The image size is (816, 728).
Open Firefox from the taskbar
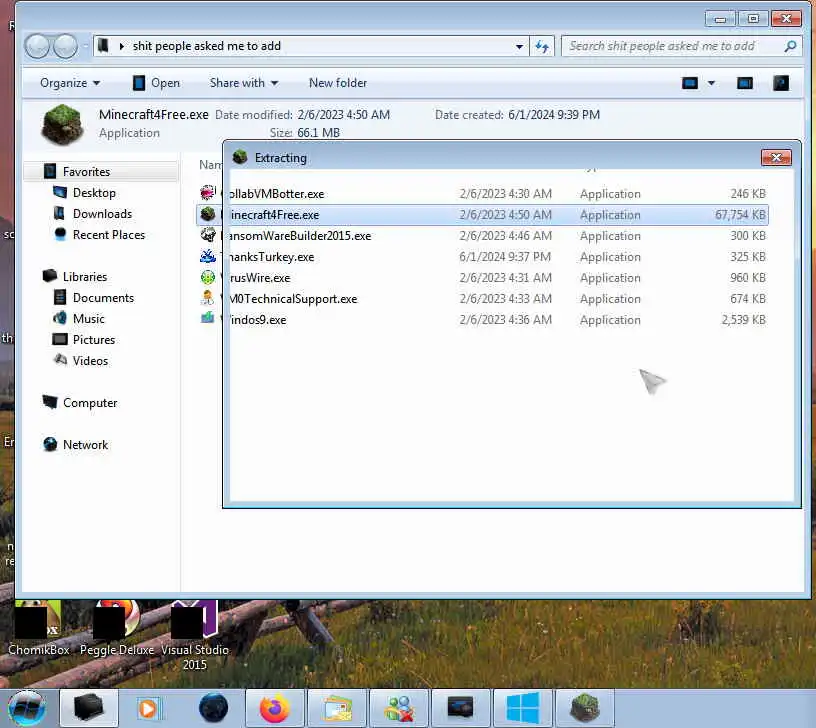click(x=274, y=708)
